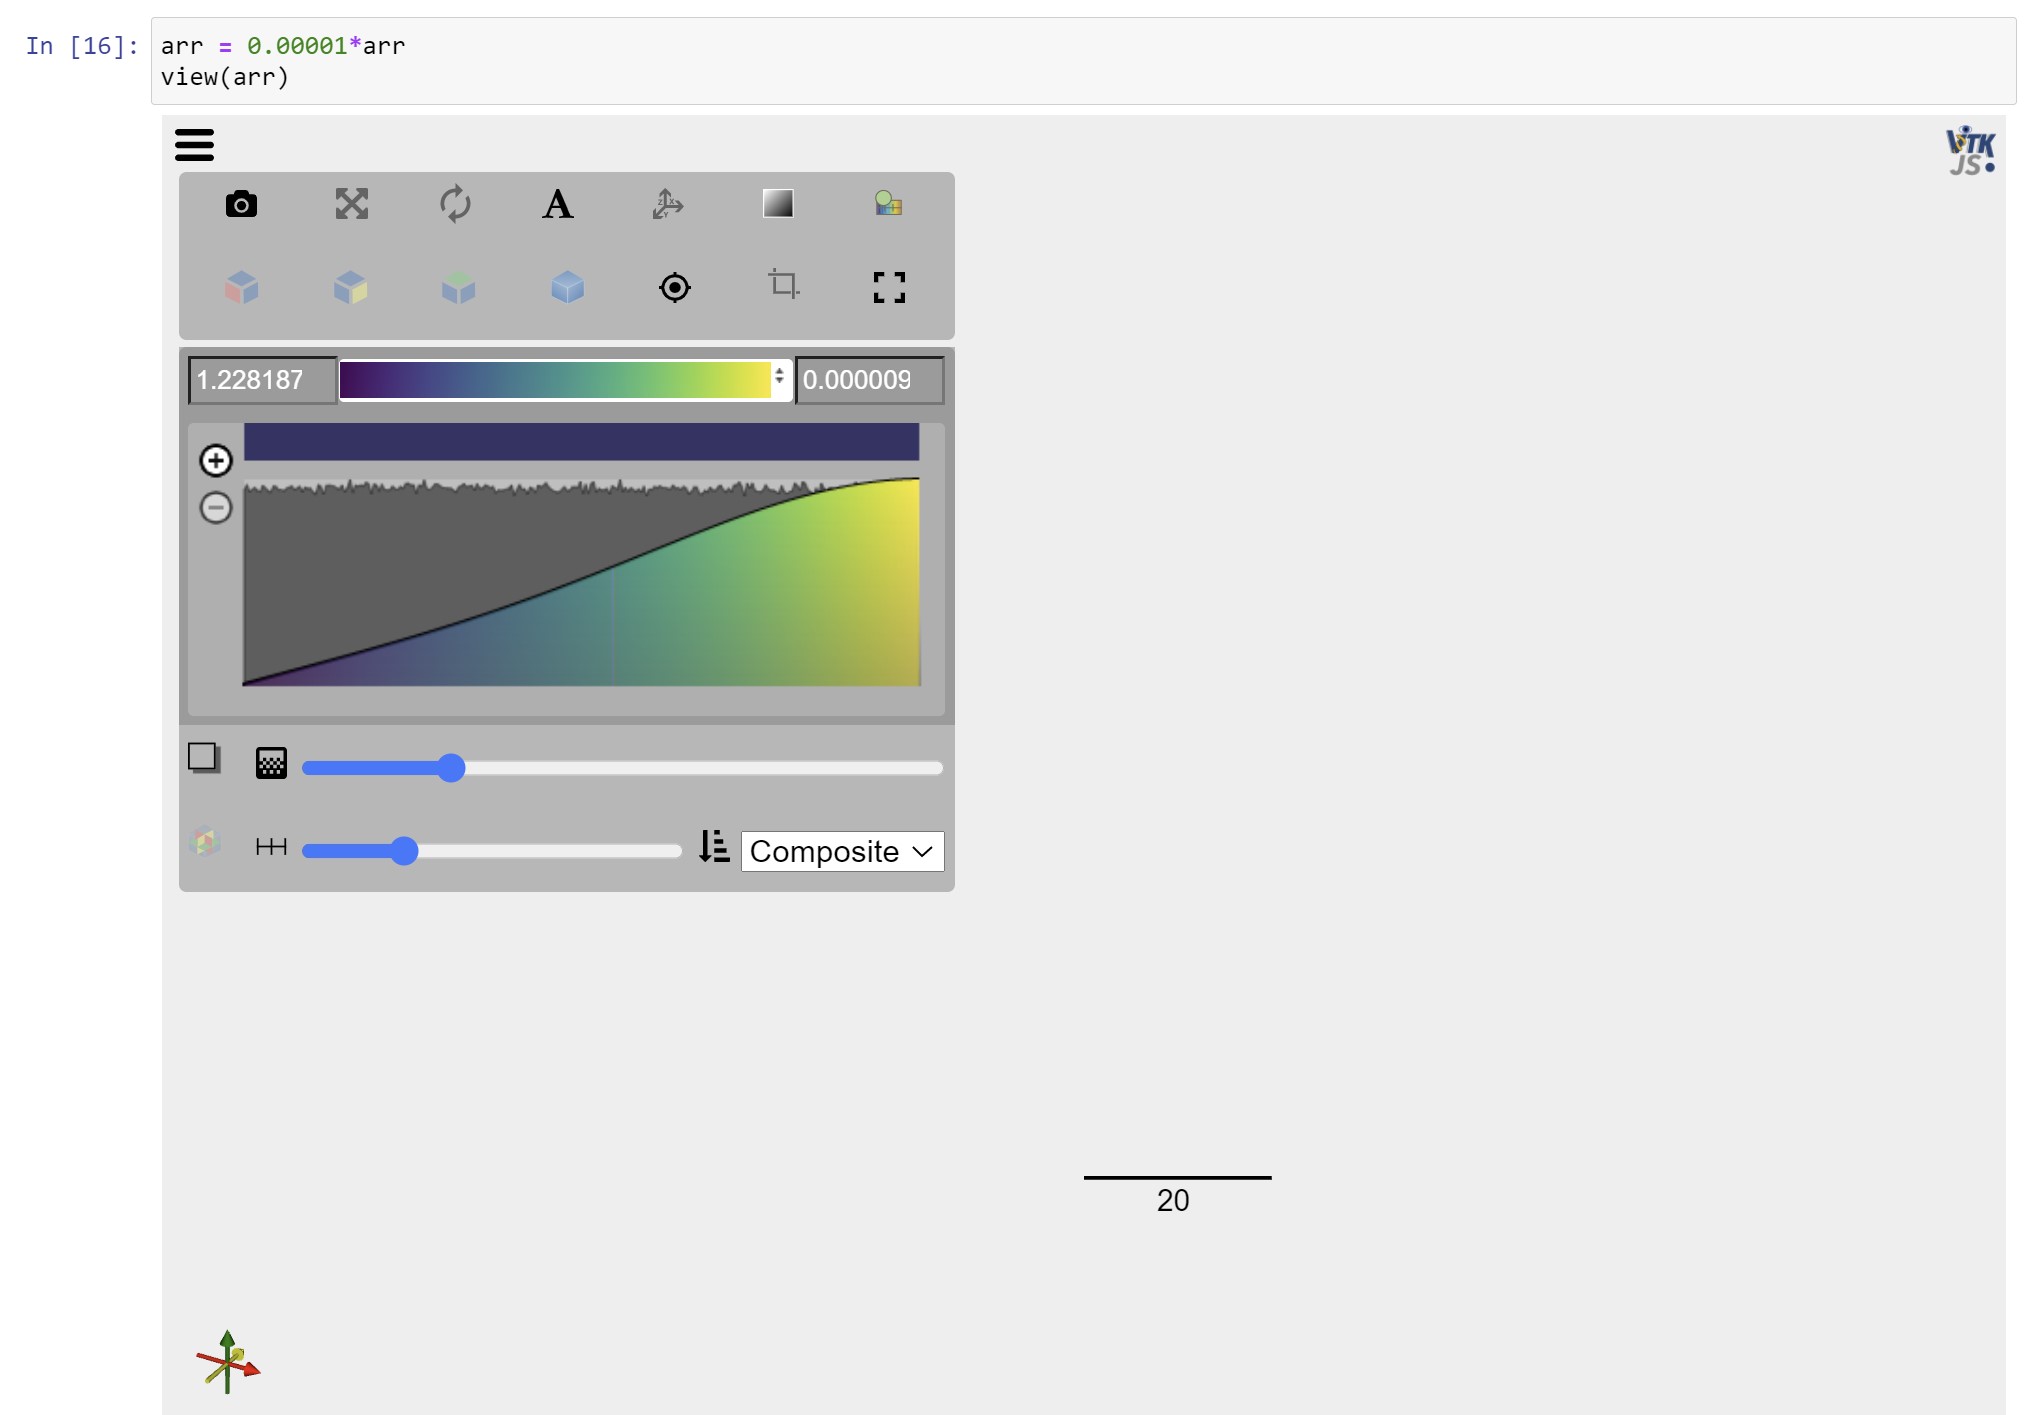The image size is (2027, 1415).
Task: Enter fullscreen with the expand corners icon
Action: click(x=888, y=287)
